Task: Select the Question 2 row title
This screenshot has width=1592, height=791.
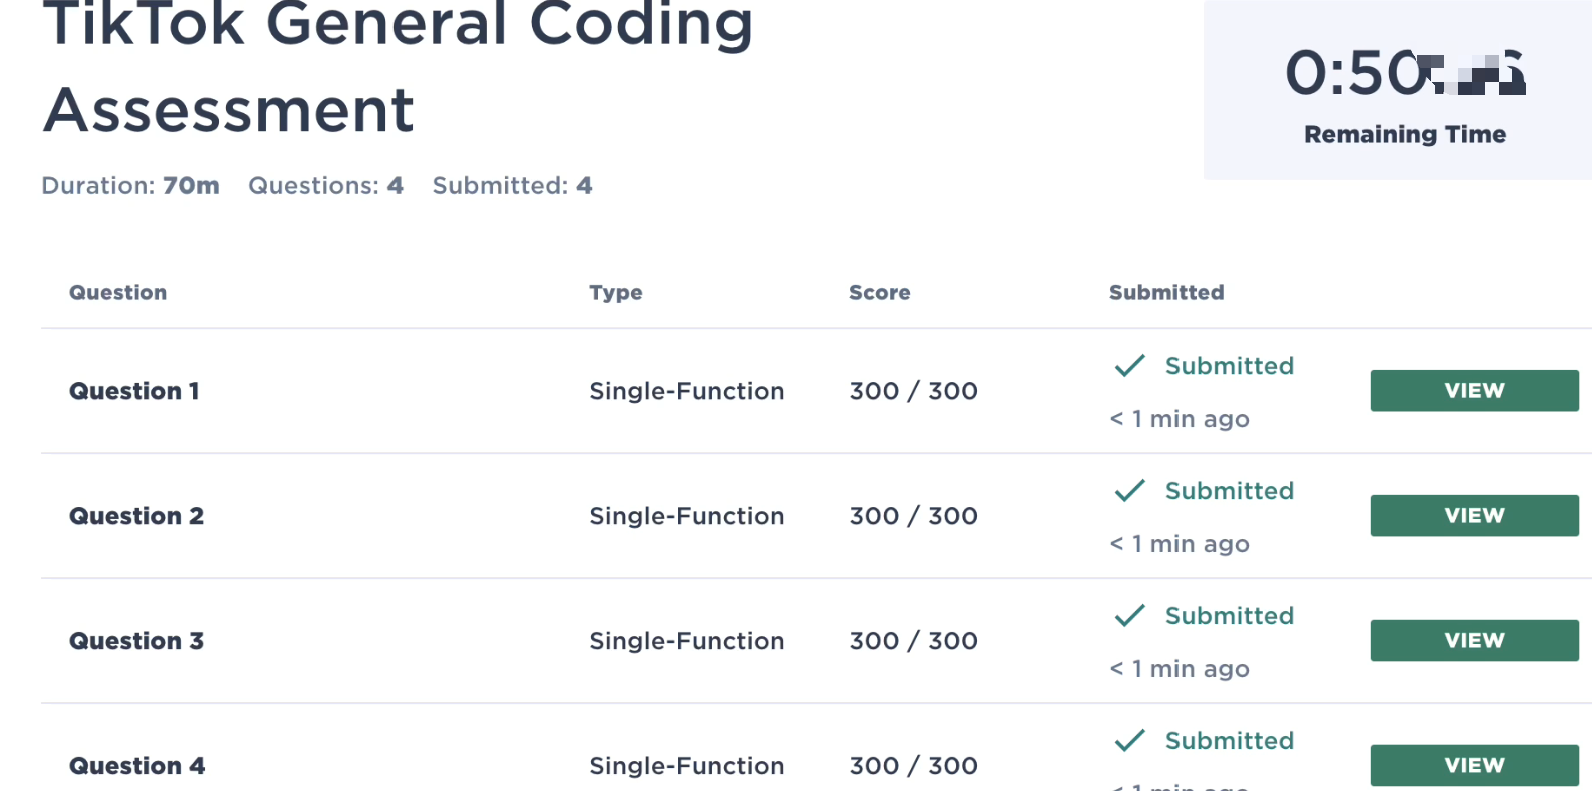Action: click(136, 516)
